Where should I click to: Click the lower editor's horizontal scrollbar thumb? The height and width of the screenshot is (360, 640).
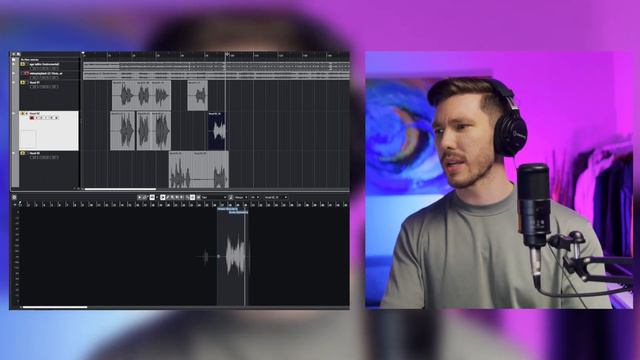pyautogui.click(x=55, y=307)
